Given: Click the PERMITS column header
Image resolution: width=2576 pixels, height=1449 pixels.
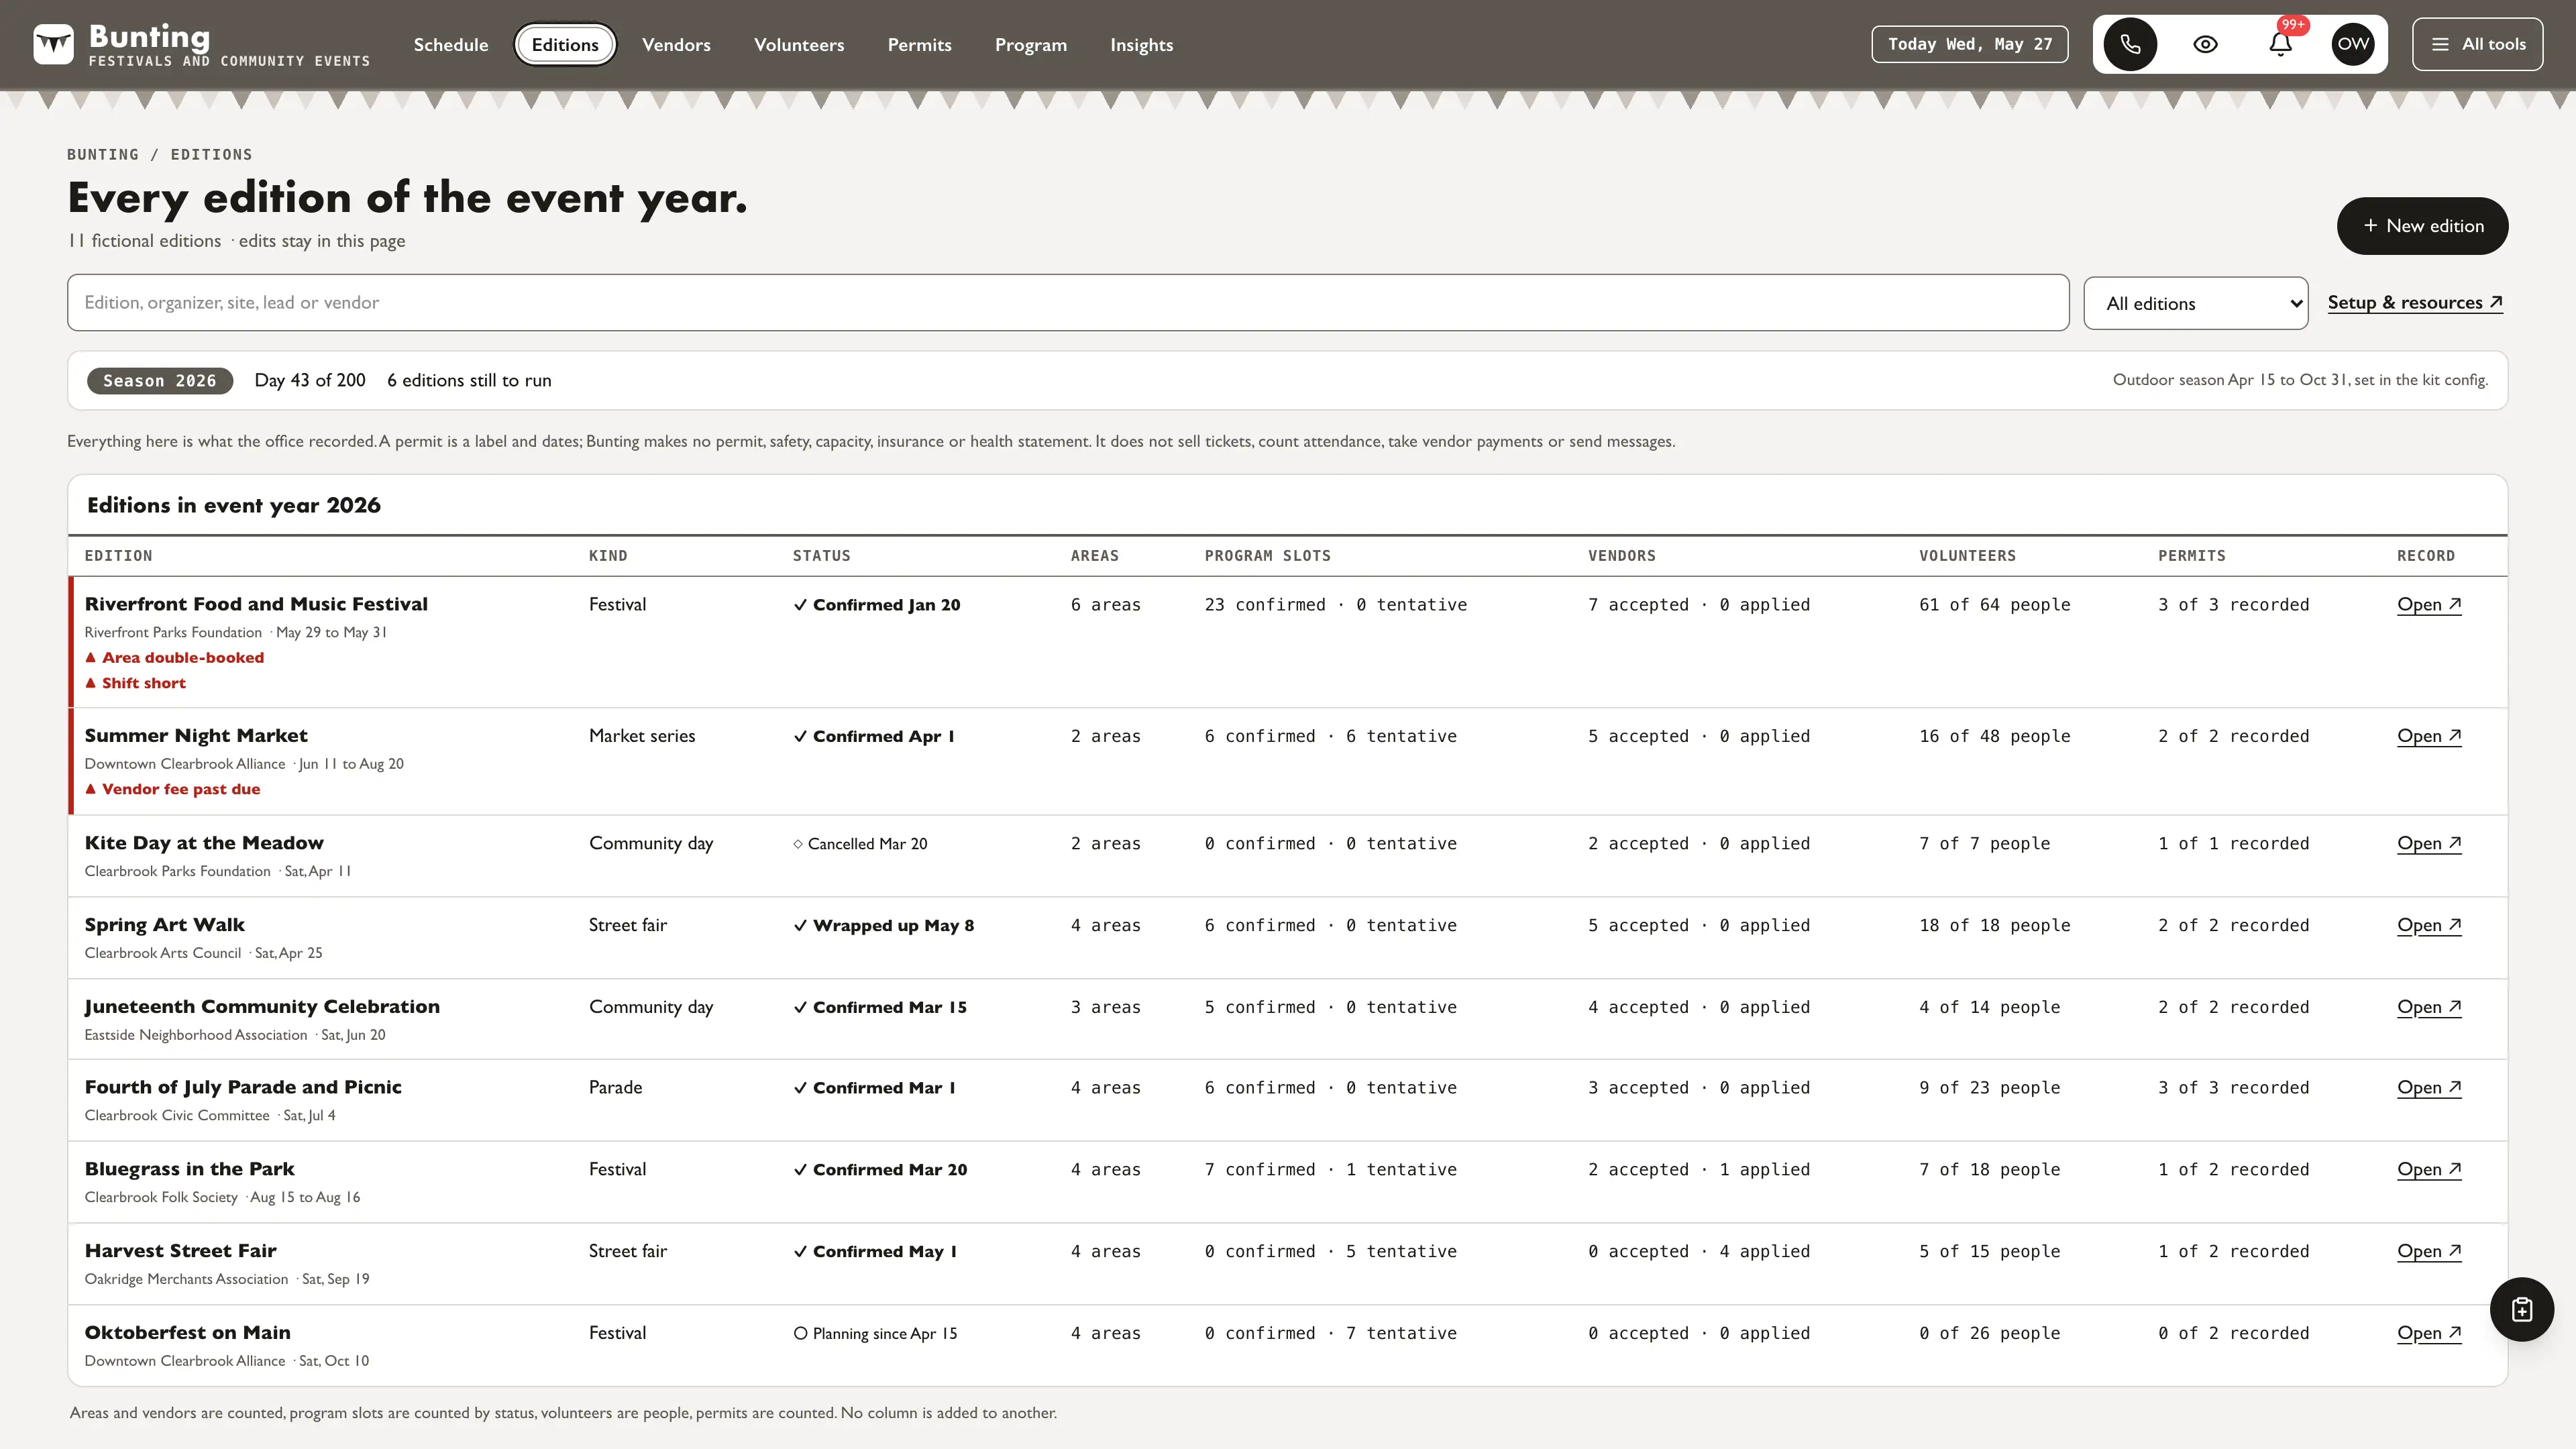Looking at the screenshot, I should pos(2192,556).
